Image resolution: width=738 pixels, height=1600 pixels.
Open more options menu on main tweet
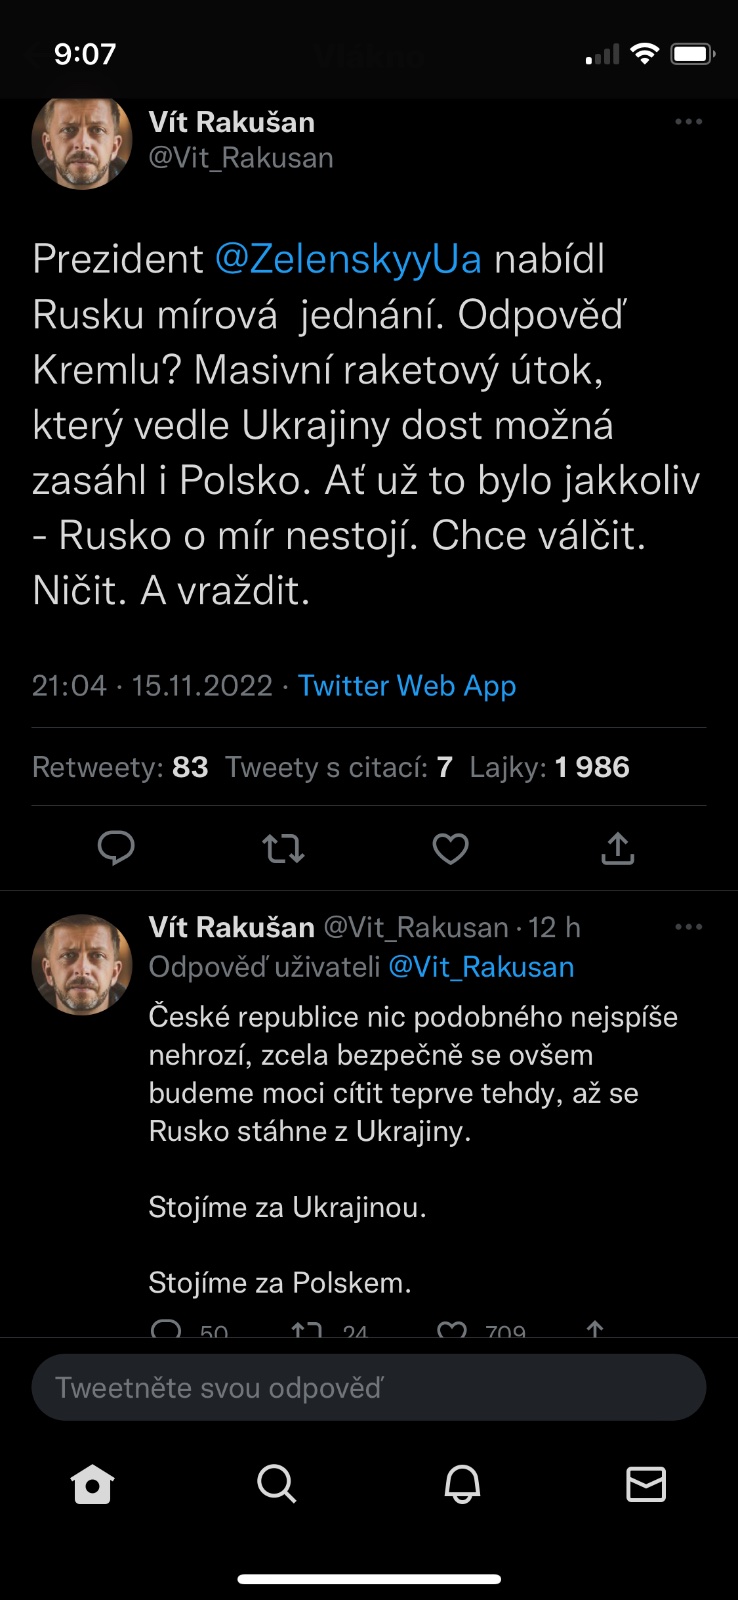(689, 122)
